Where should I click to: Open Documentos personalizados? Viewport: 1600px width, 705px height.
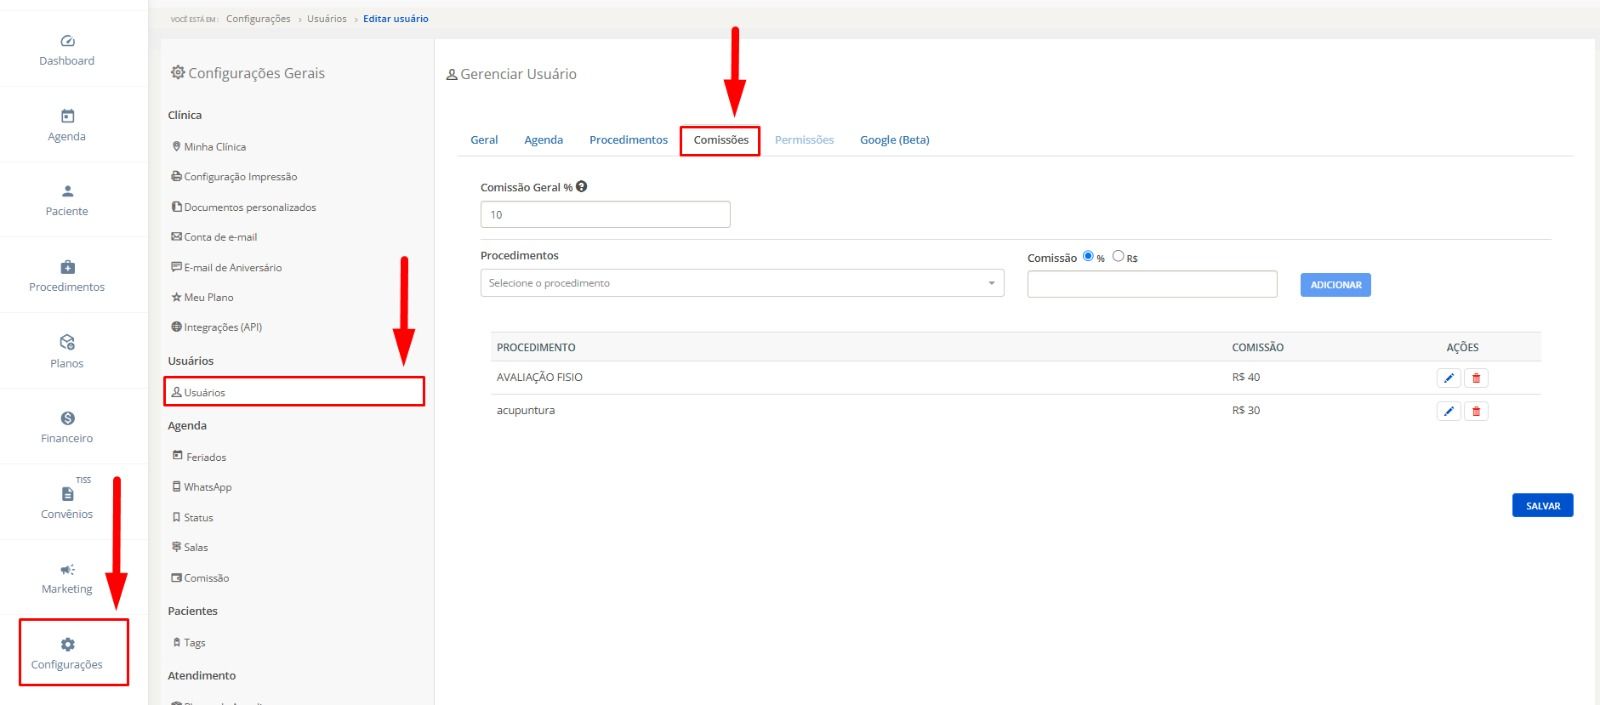pos(244,207)
